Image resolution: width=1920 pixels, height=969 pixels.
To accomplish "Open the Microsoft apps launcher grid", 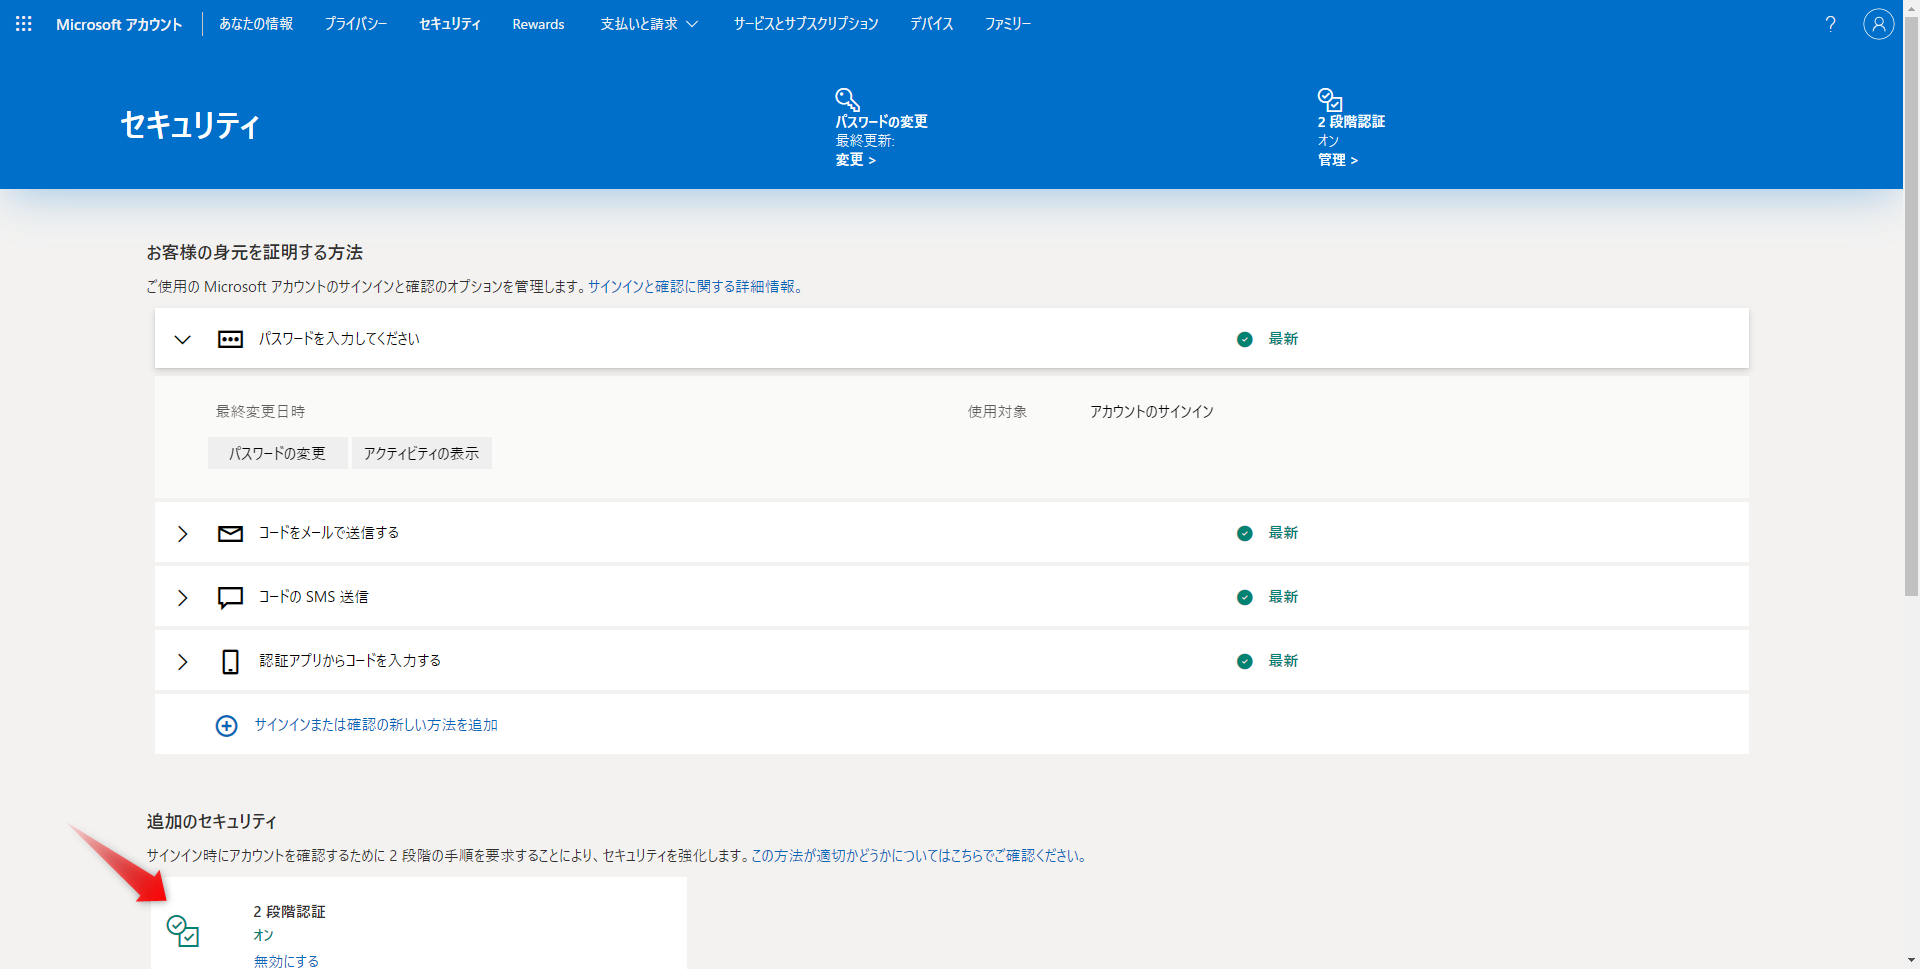I will coord(24,24).
